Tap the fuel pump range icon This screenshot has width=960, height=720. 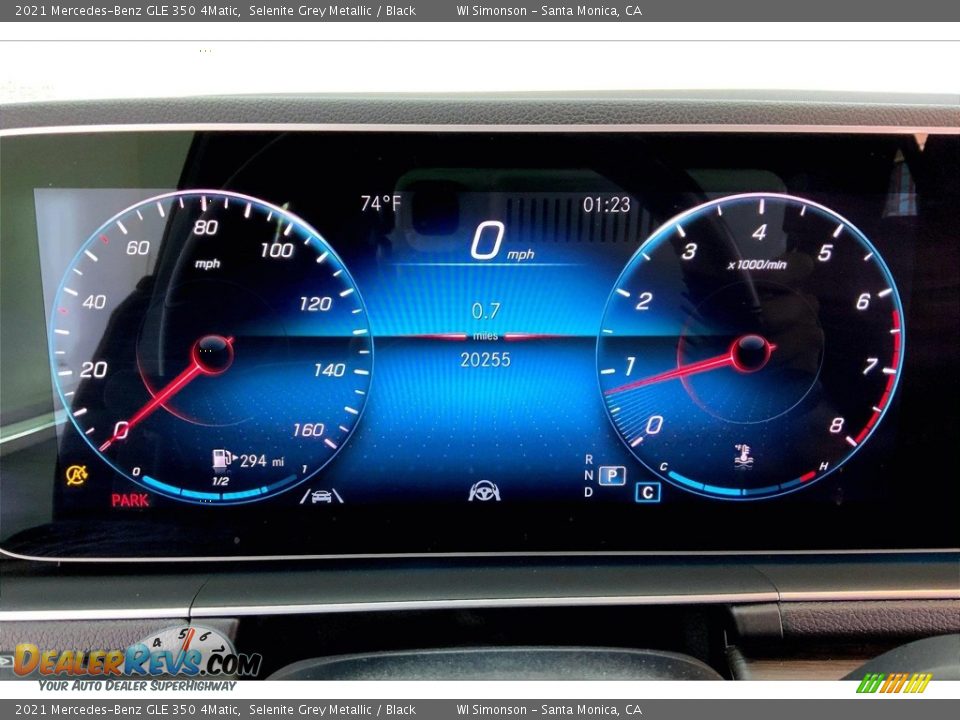pyautogui.click(x=223, y=459)
